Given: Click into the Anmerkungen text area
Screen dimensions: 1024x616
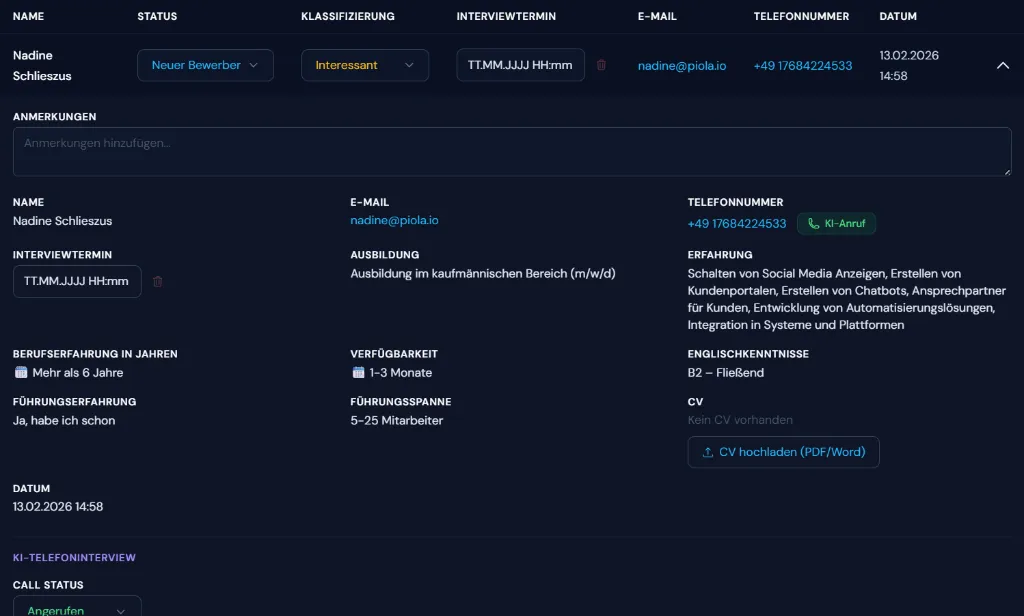Looking at the screenshot, I should (x=512, y=151).
